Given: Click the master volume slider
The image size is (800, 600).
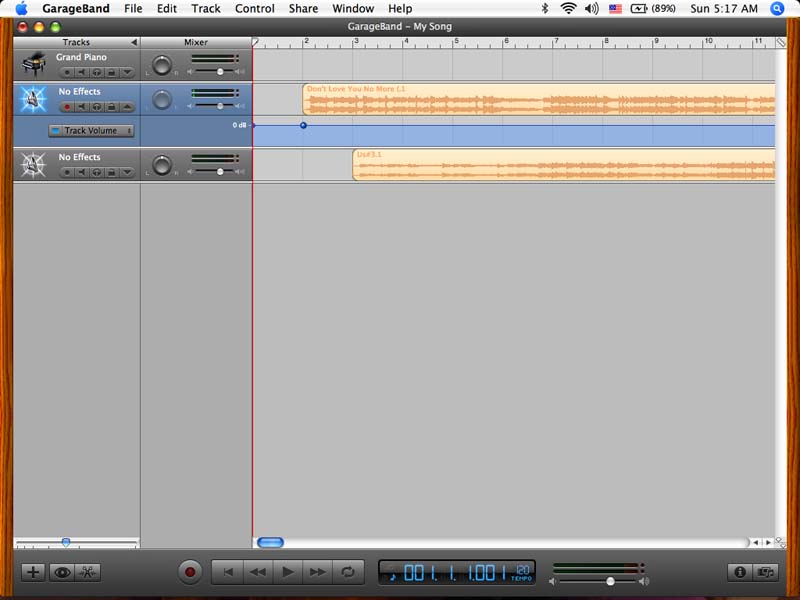Looking at the screenshot, I should point(597,581).
